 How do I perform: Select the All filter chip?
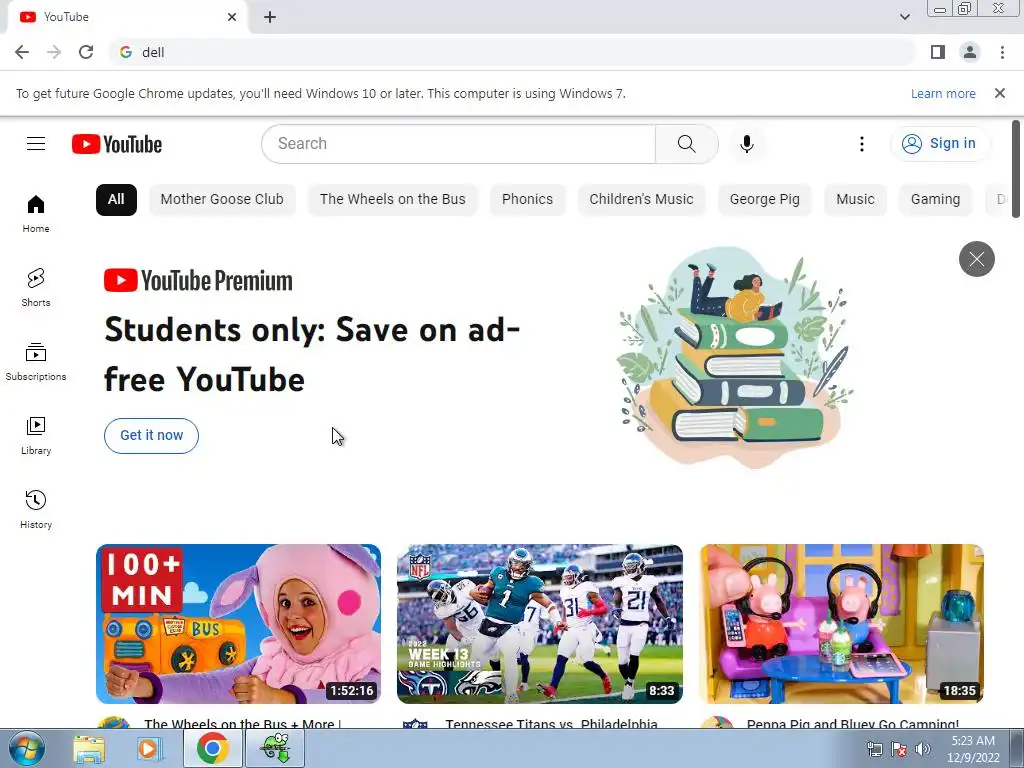click(116, 200)
